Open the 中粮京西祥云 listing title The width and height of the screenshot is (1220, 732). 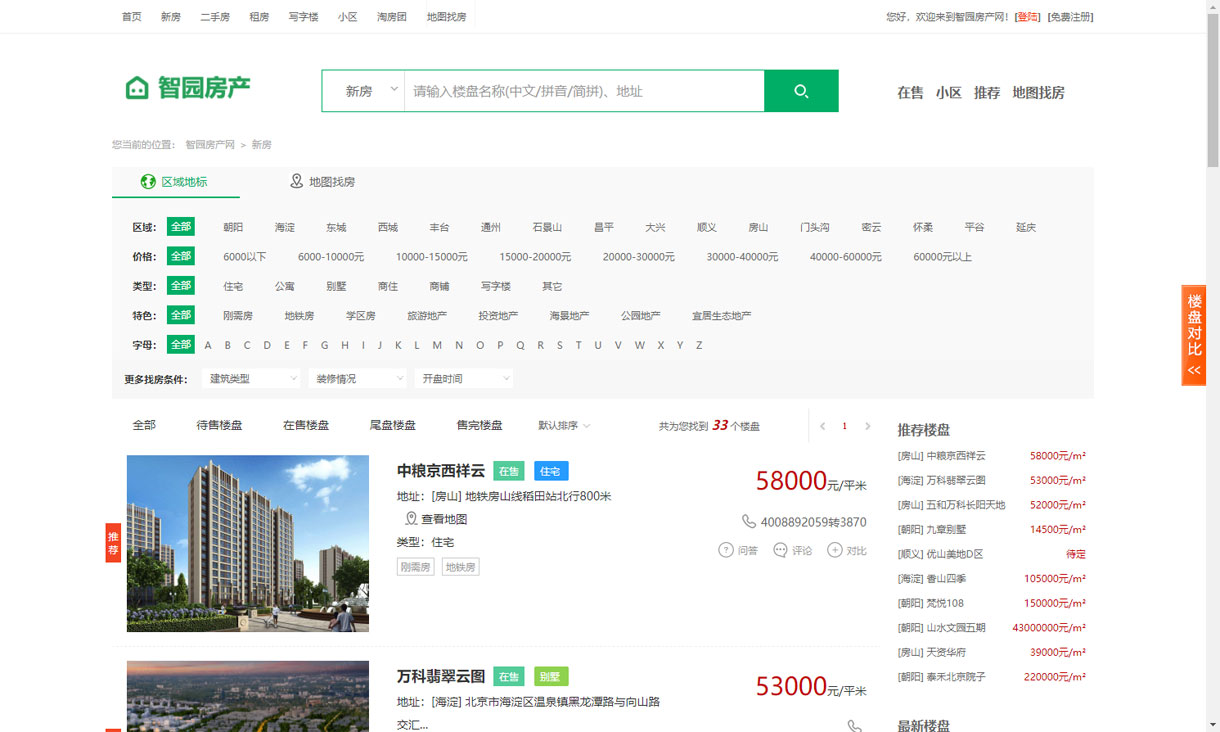(440, 471)
